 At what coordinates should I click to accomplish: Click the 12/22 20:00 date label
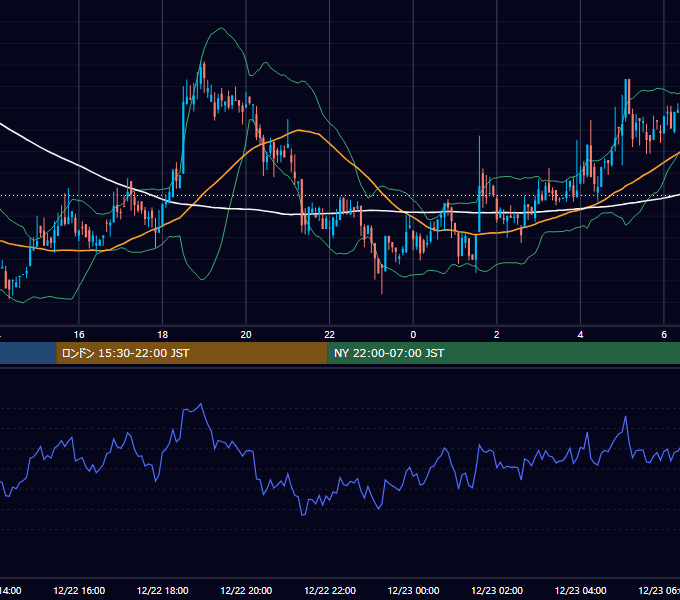pos(246,590)
